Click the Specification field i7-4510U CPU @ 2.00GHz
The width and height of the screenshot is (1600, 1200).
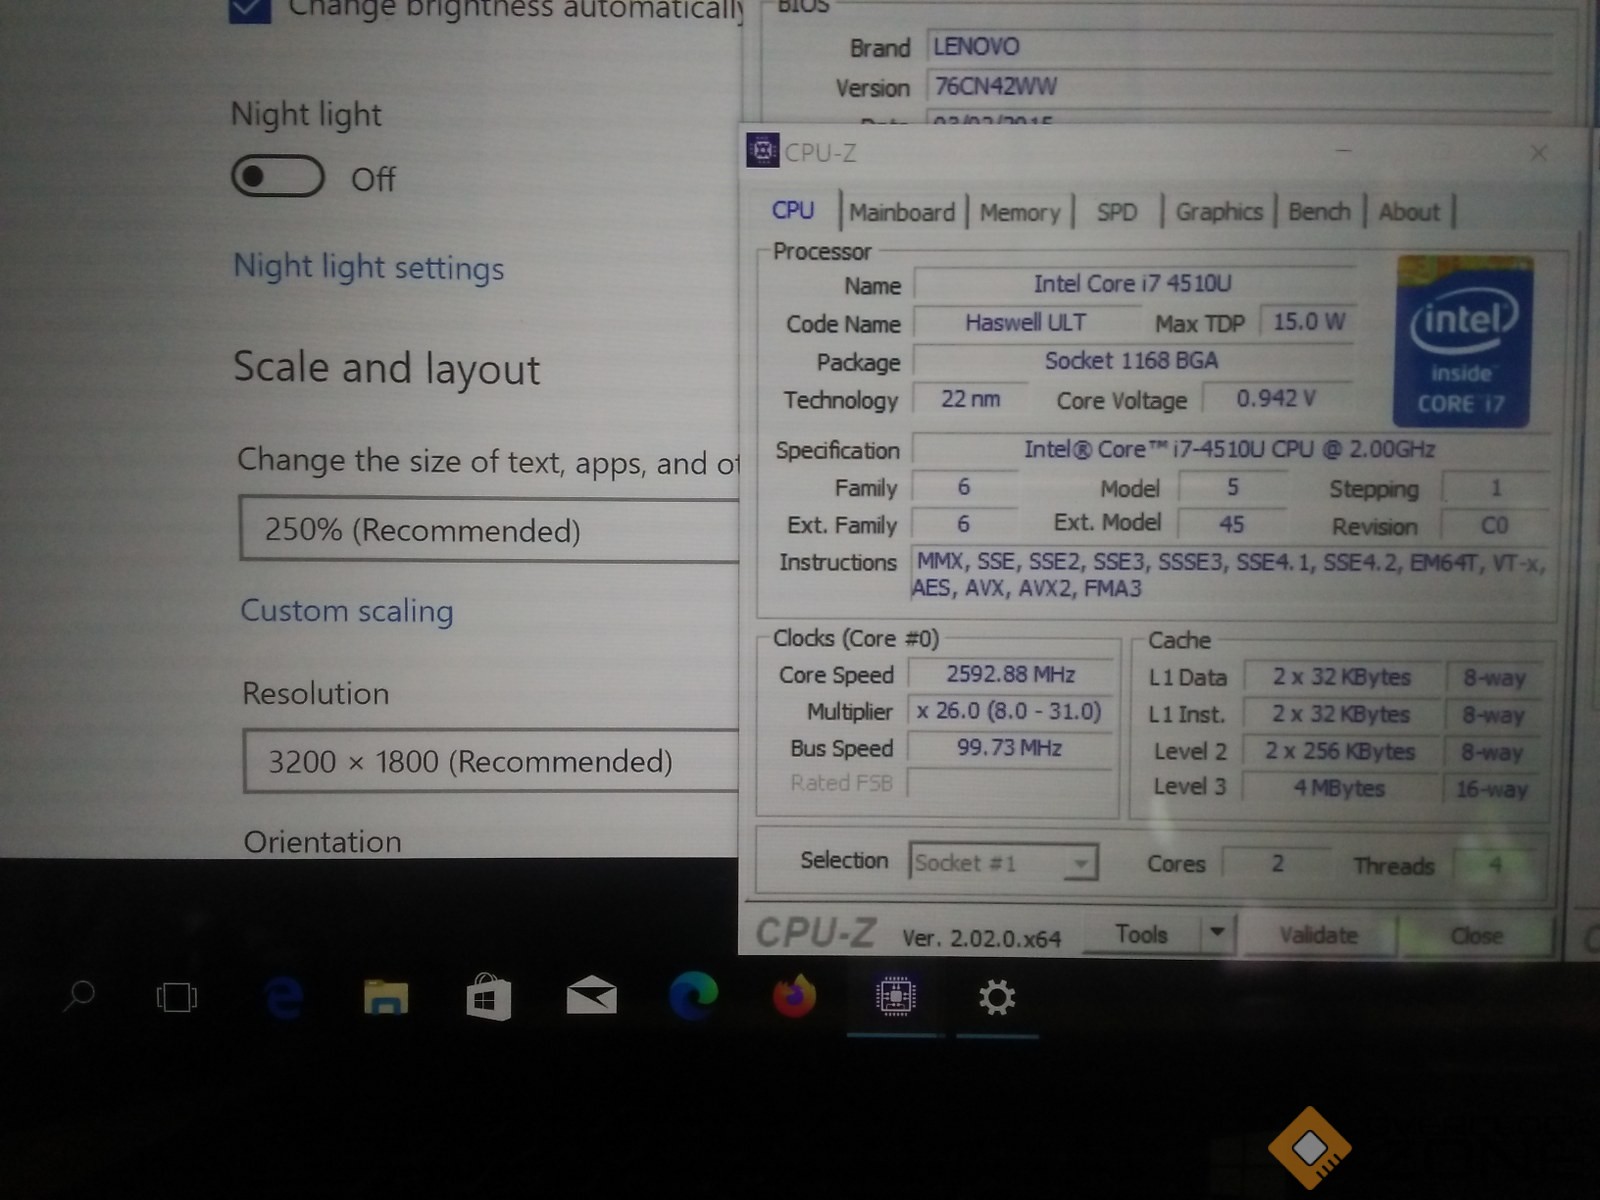pos(1229,449)
